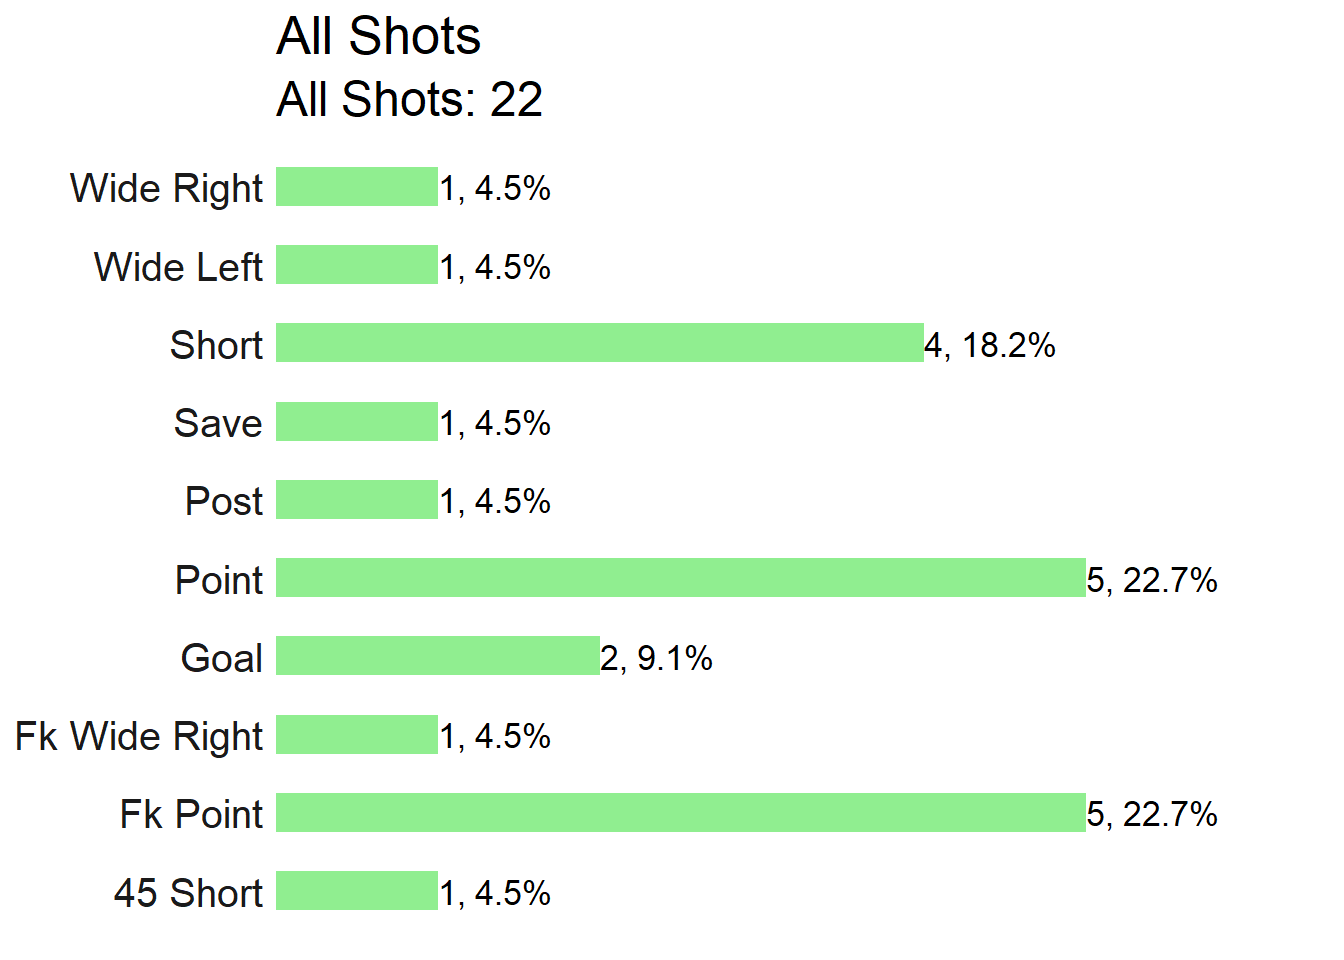Click the '45 Short' axis label
This screenshot has width=1344, height=960.
[x=189, y=893]
